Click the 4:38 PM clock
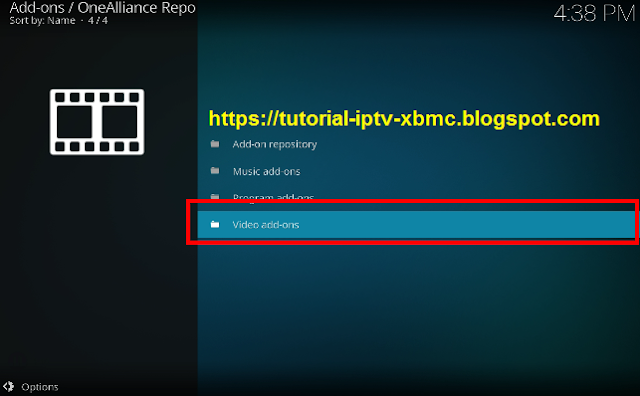Viewport: 640px width, 396px height. click(x=594, y=13)
